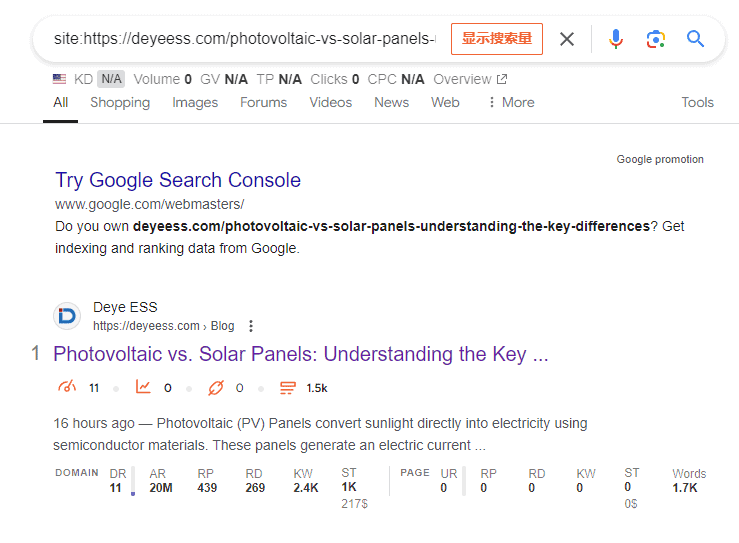The image size is (739, 543).
Task: Click the Deye ESS site favicon
Action: pos(67,316)
